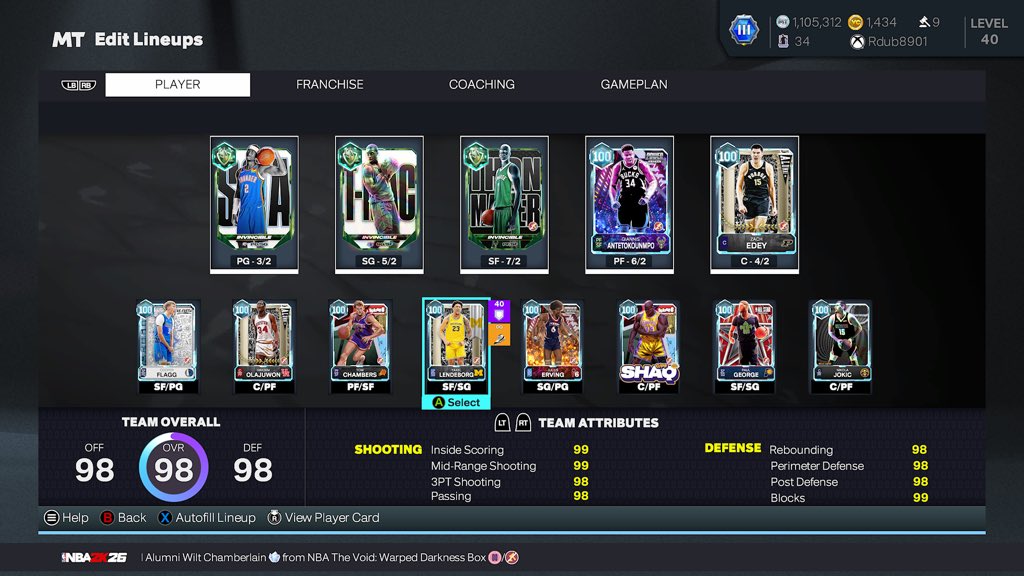
Task: Select the PG starter card
Action: point(254,204)
